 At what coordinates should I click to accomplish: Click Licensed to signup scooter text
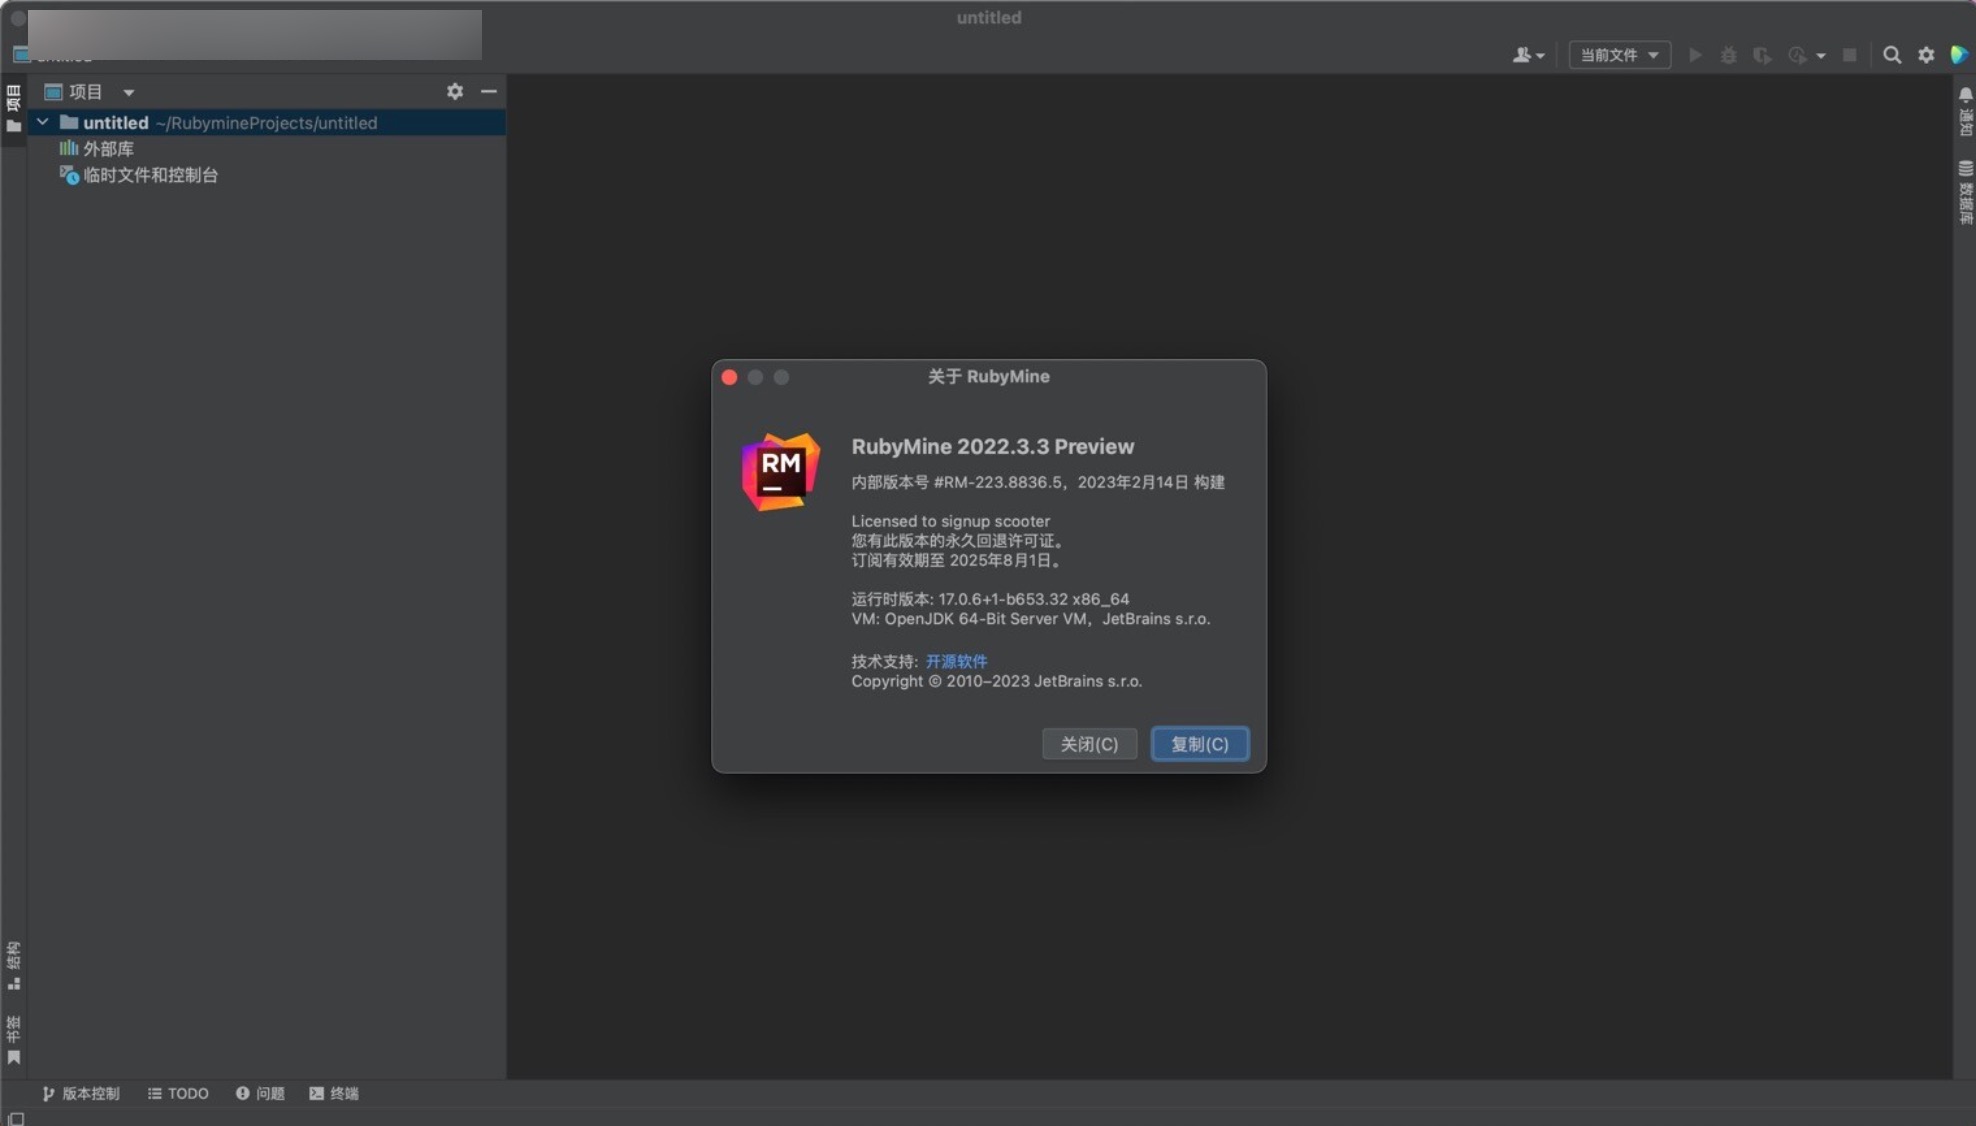(x=950, y=521)
